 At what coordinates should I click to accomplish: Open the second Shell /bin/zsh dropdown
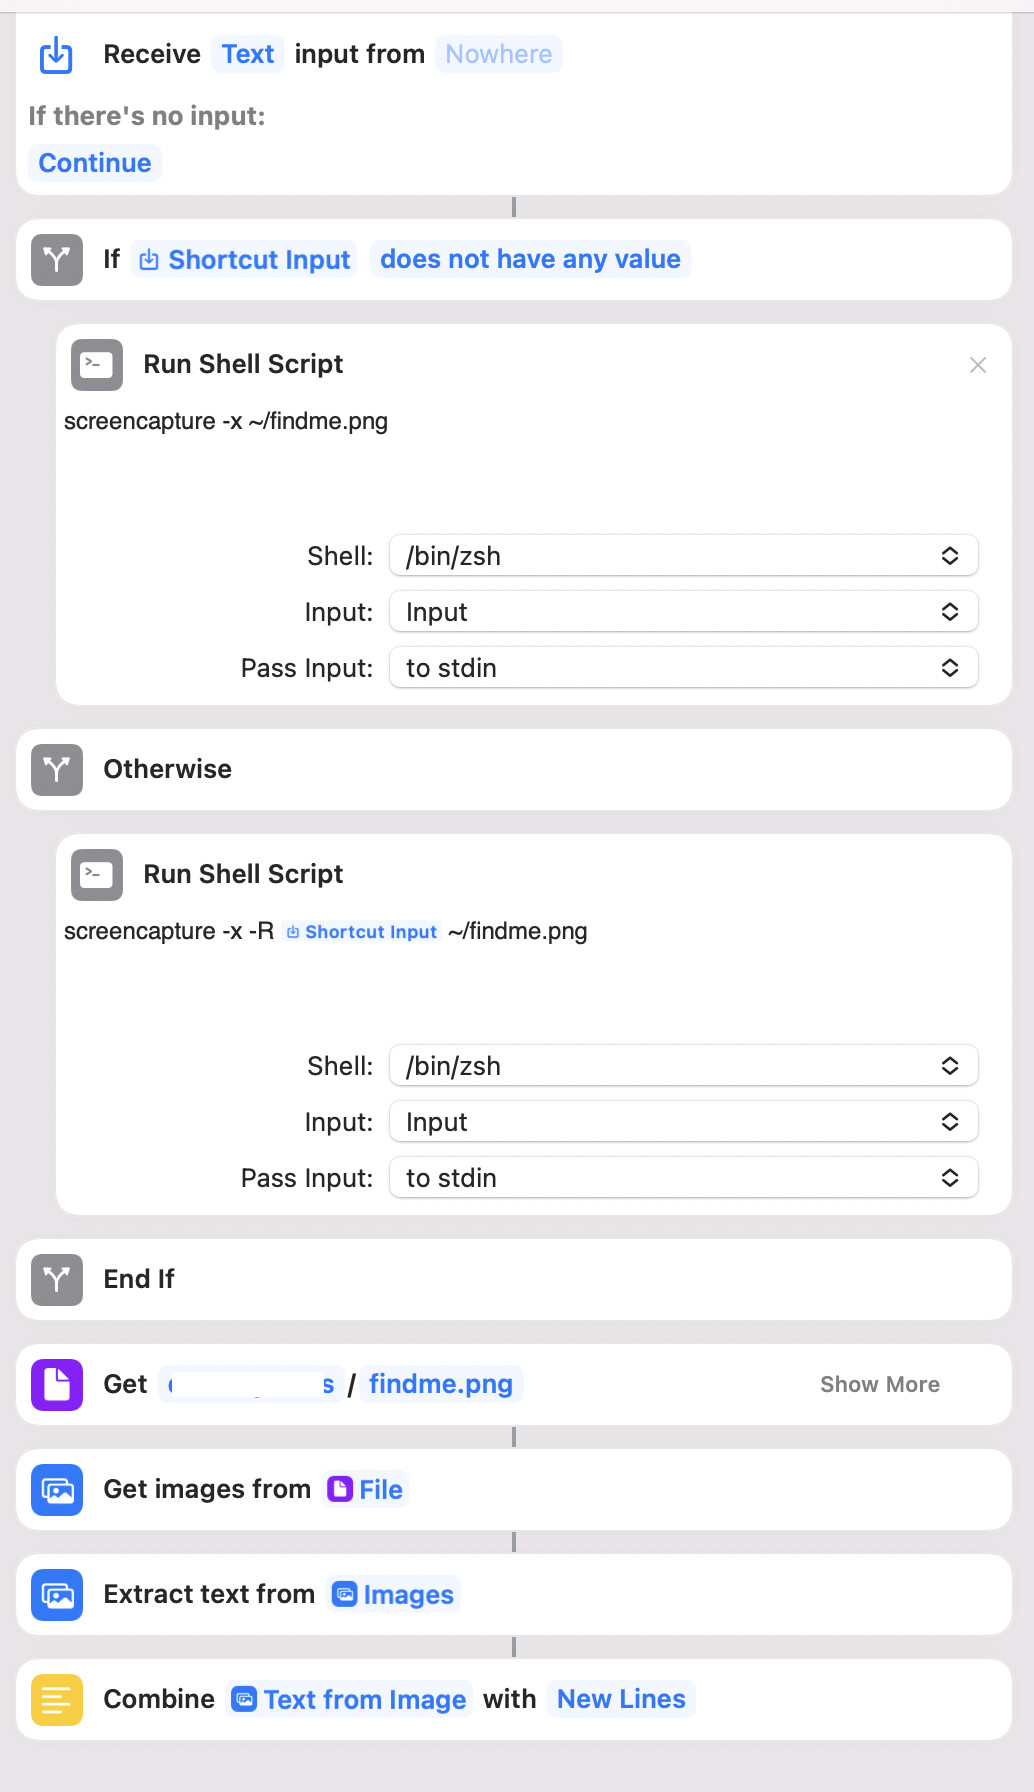point(683,1066)
